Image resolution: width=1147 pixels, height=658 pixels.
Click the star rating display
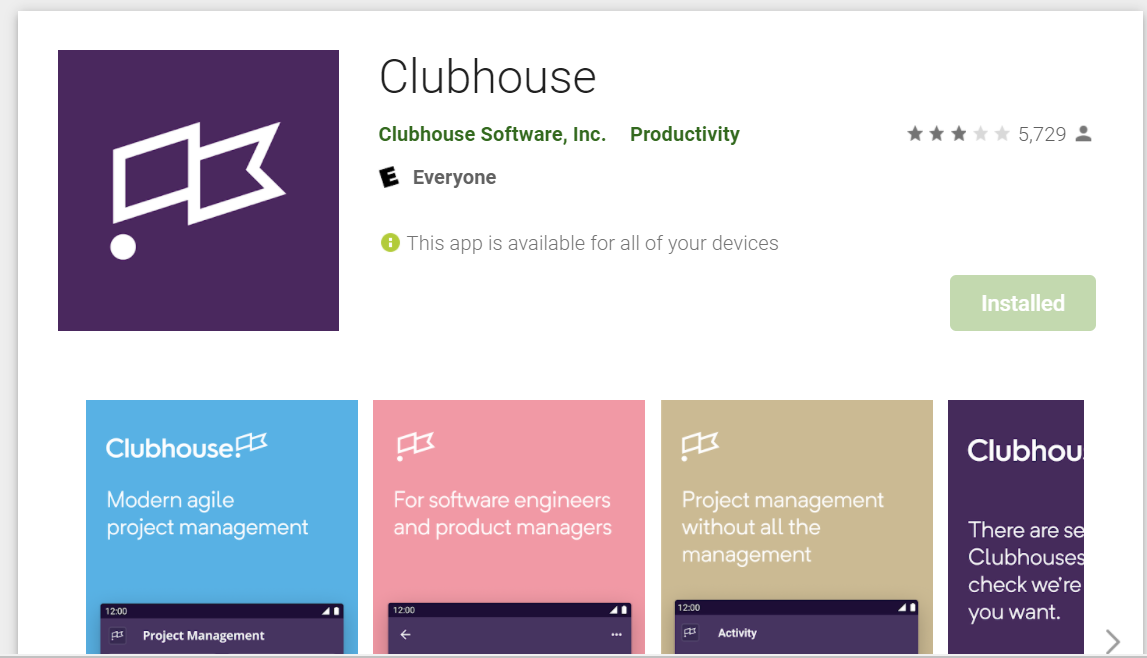point(958,134)
